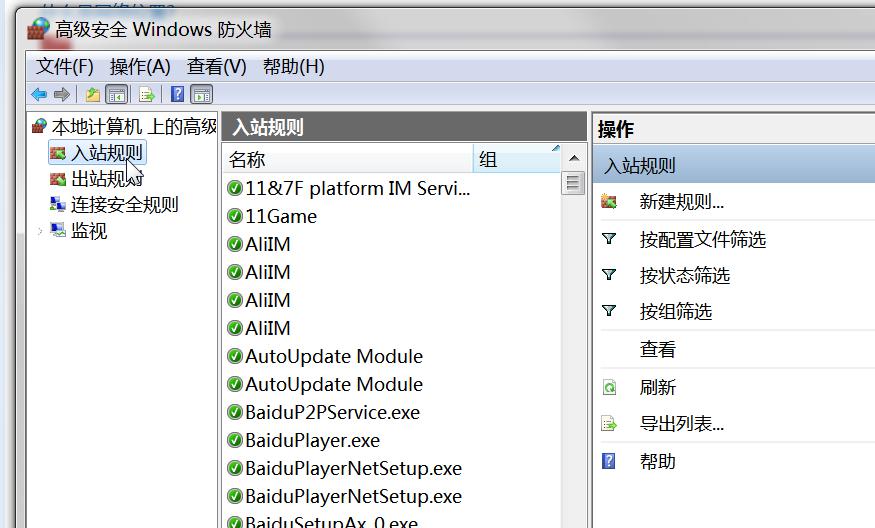
Task: Click the firewall icon in title bar
Action: (x=39, y=29)
